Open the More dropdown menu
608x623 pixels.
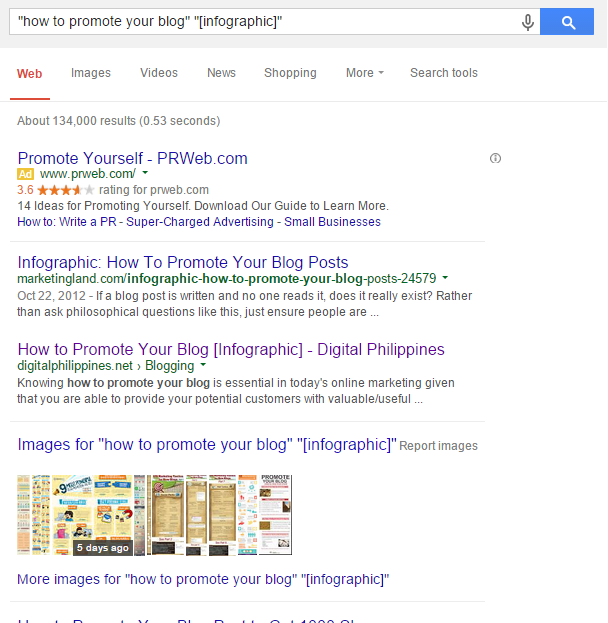click(364, 73)
